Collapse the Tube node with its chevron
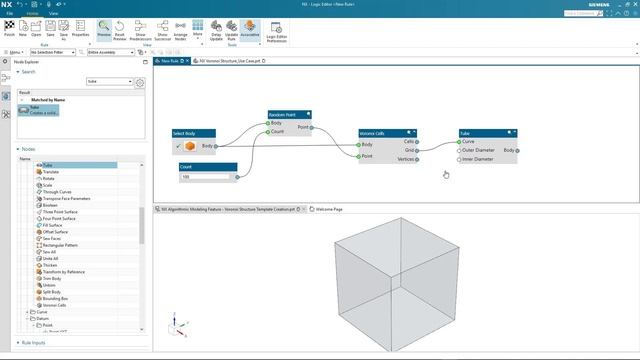Image resolution: width=640 pixels, height=360 pixels. [x=514, y=133]
